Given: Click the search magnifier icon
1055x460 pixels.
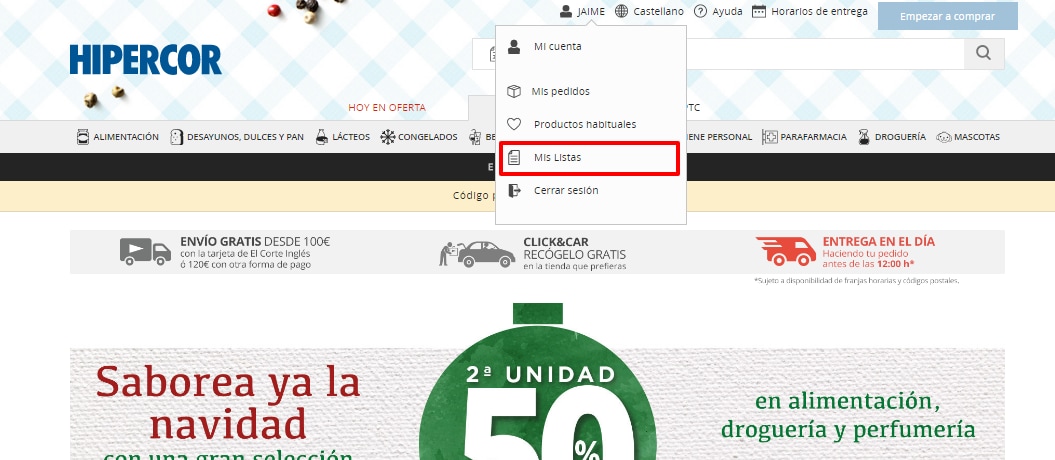Looking at the screenshot, I should coord(984,53).
